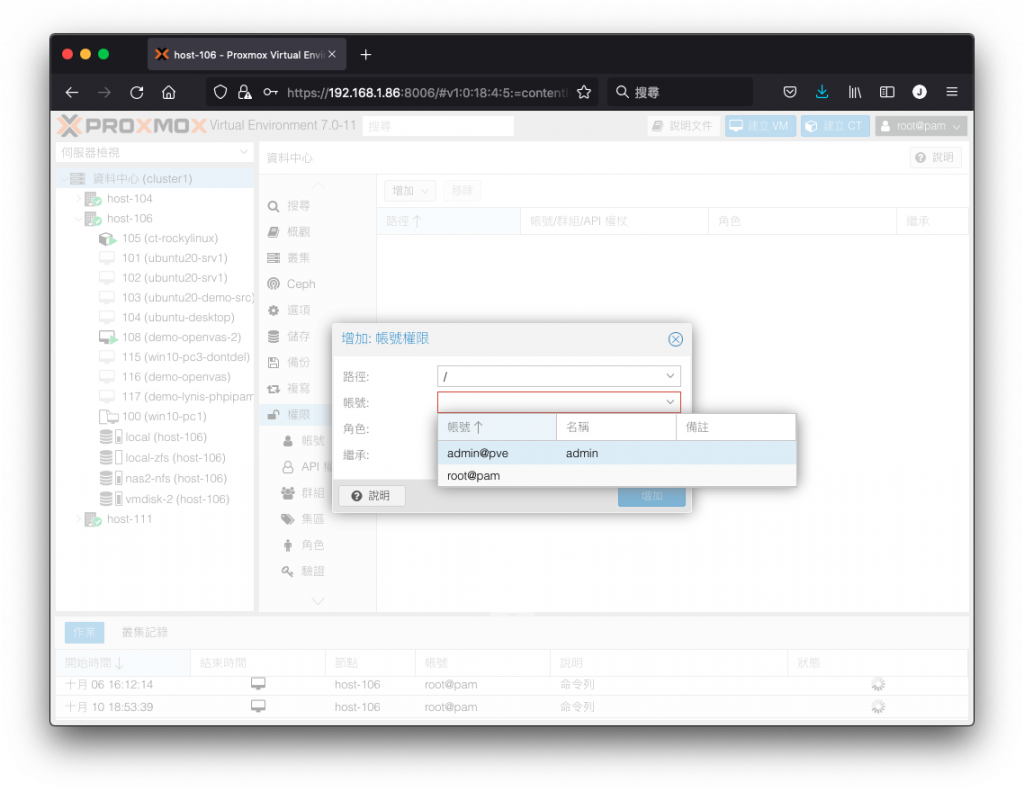
Task: Open the Firefox hamburger menu
Action: pyautogui.click(x=952, y=92)
